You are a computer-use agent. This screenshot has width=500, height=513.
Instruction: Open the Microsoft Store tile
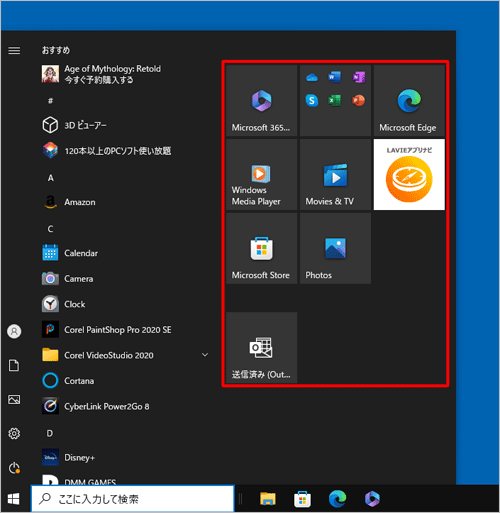[x=261, y=249]
